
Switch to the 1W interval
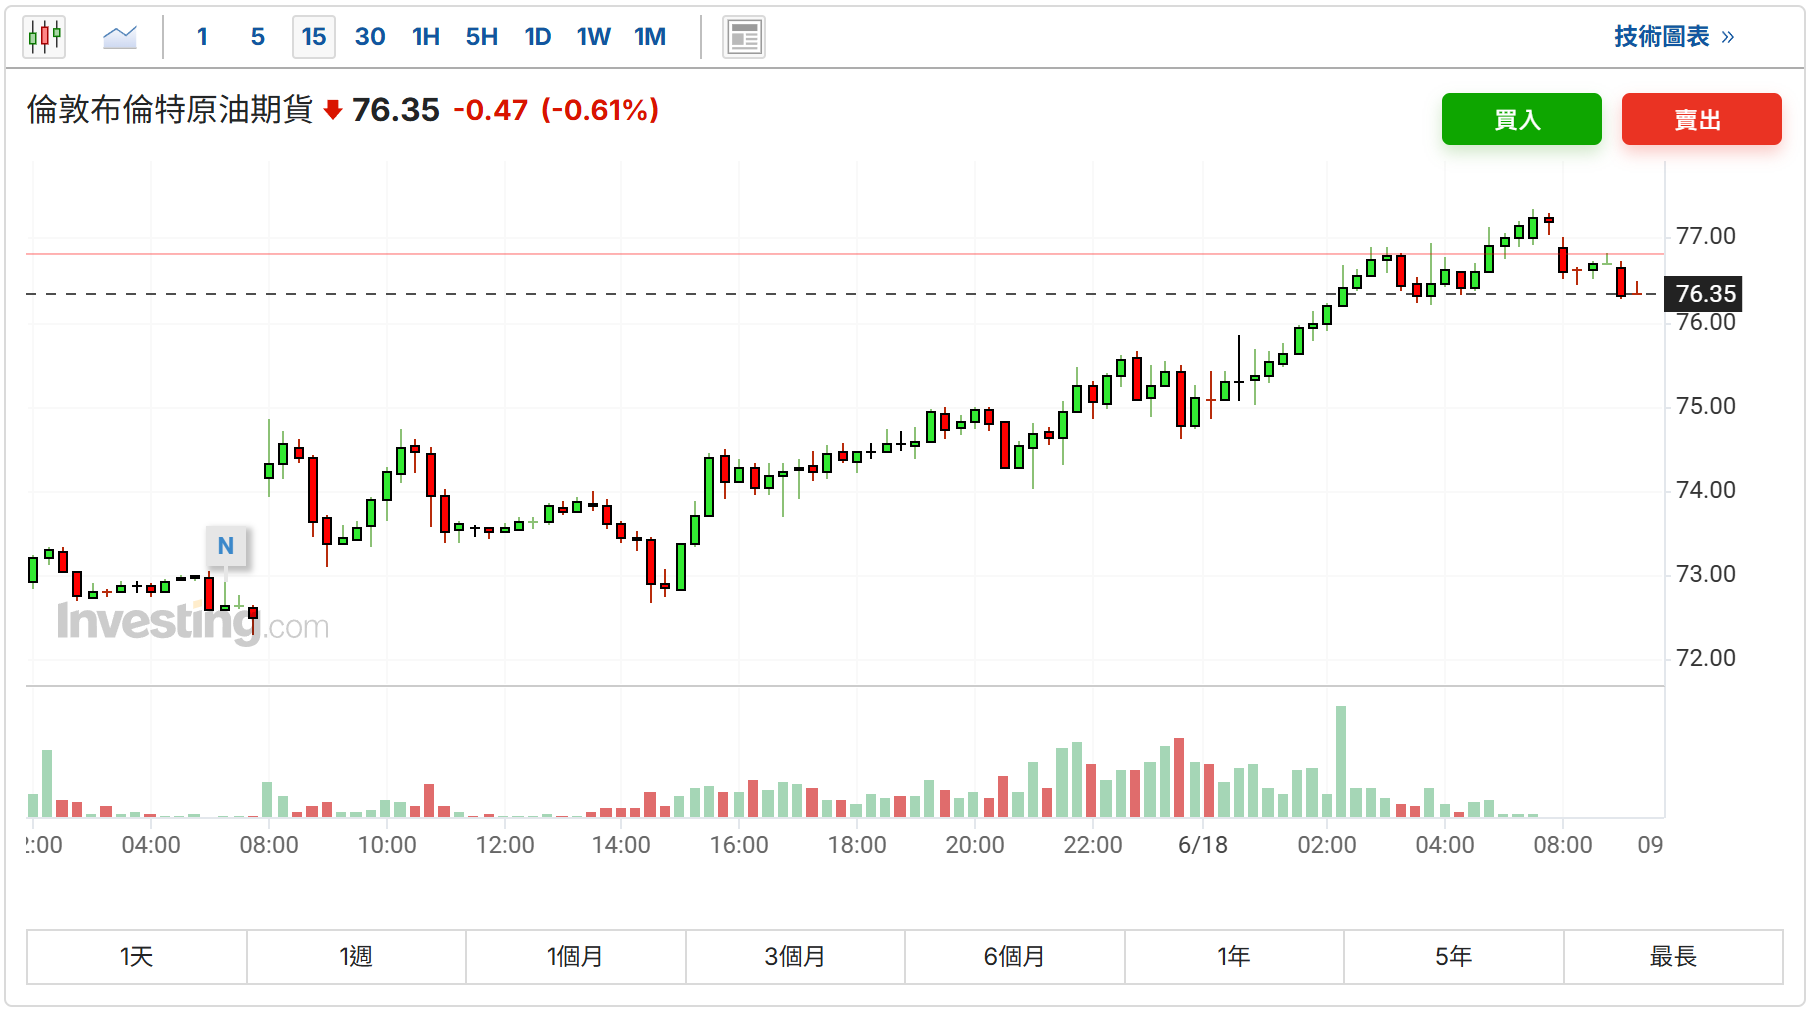[x=594, y=37]
